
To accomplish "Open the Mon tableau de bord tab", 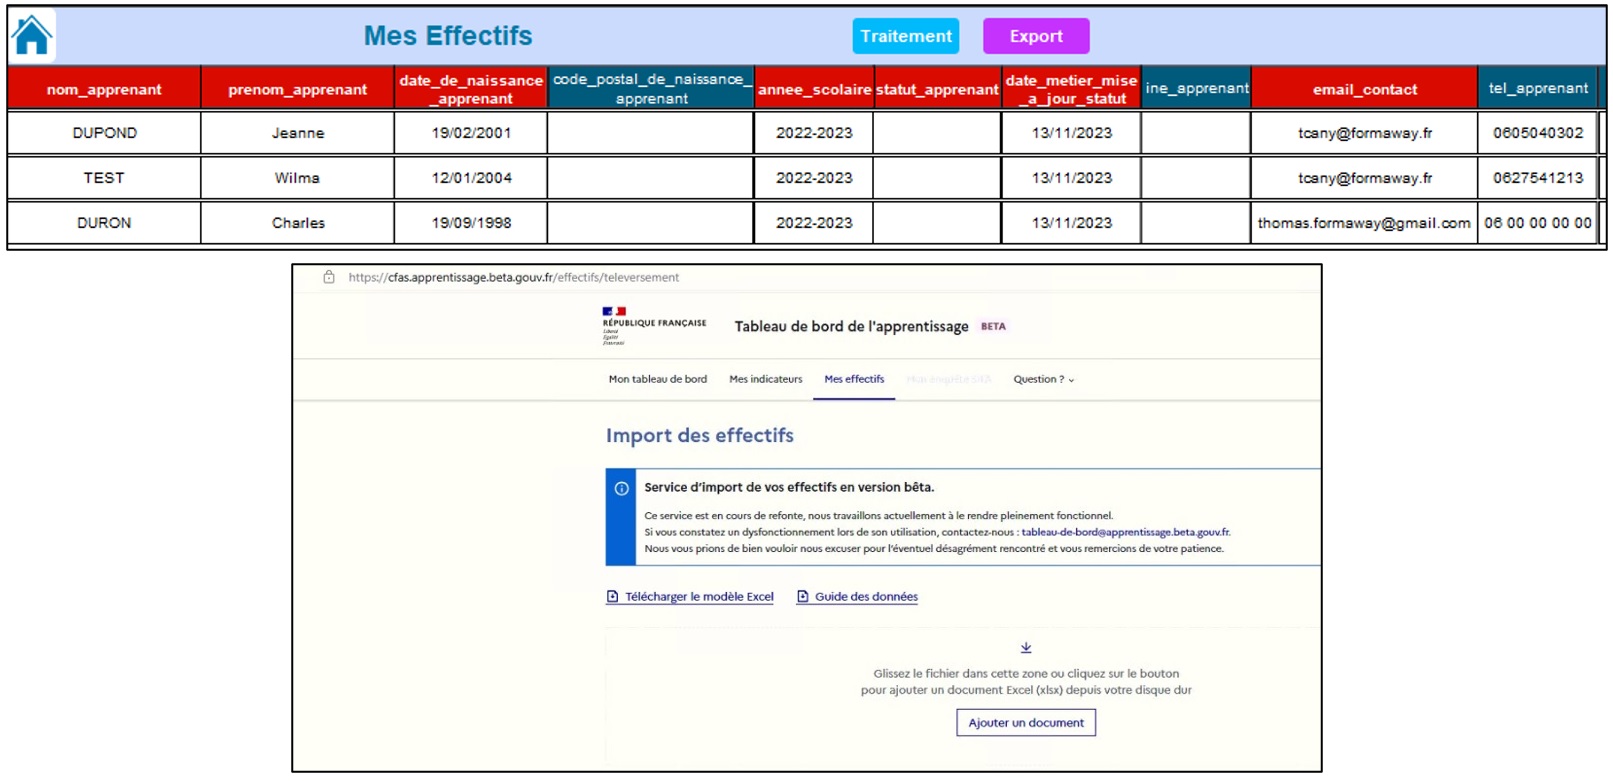I will click(x=658, y=379).
